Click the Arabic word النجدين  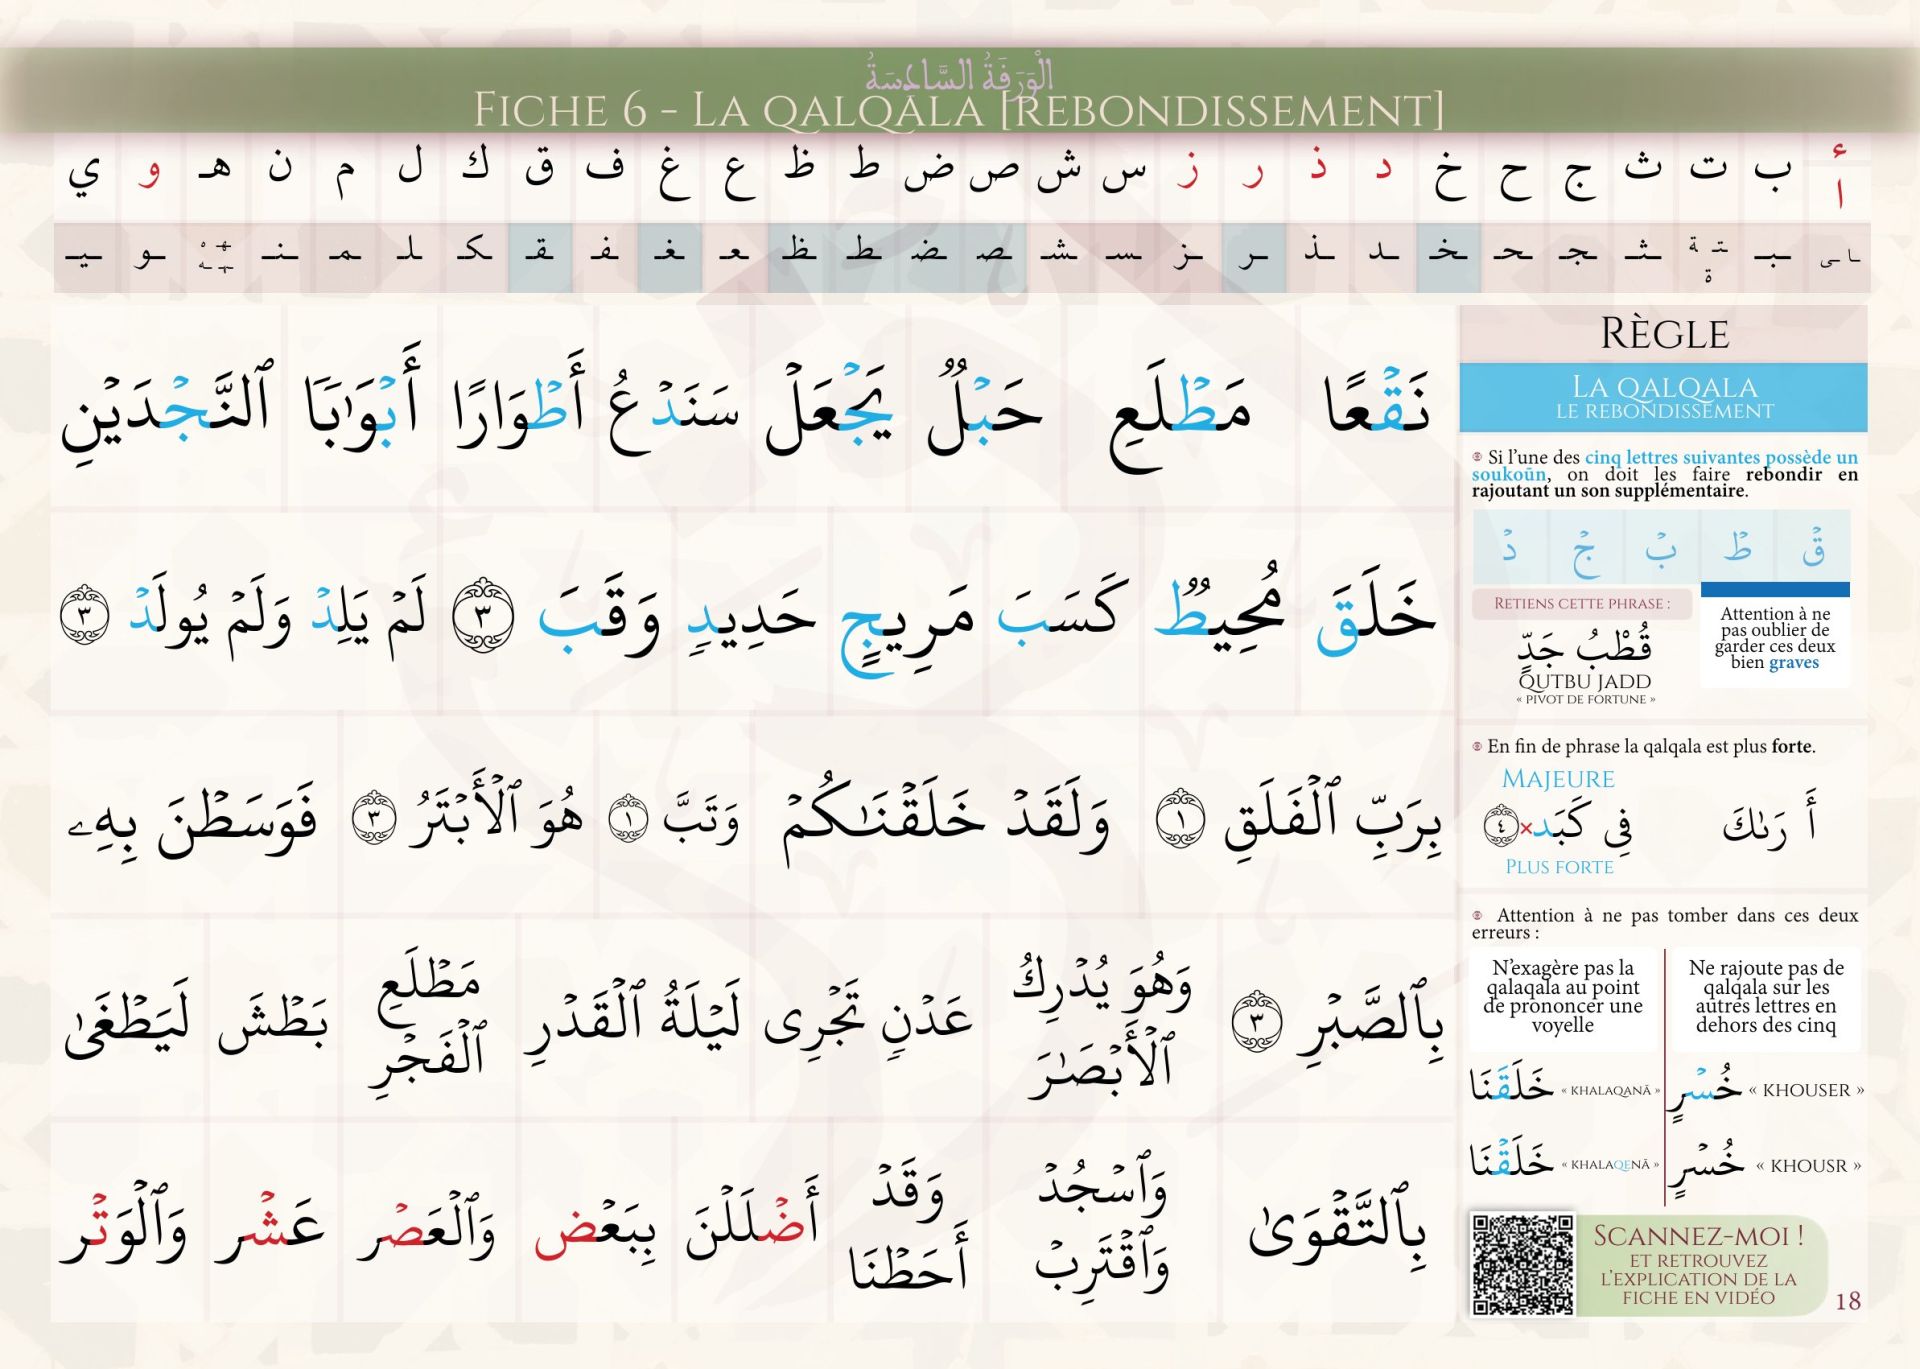(x=166, y=410)
